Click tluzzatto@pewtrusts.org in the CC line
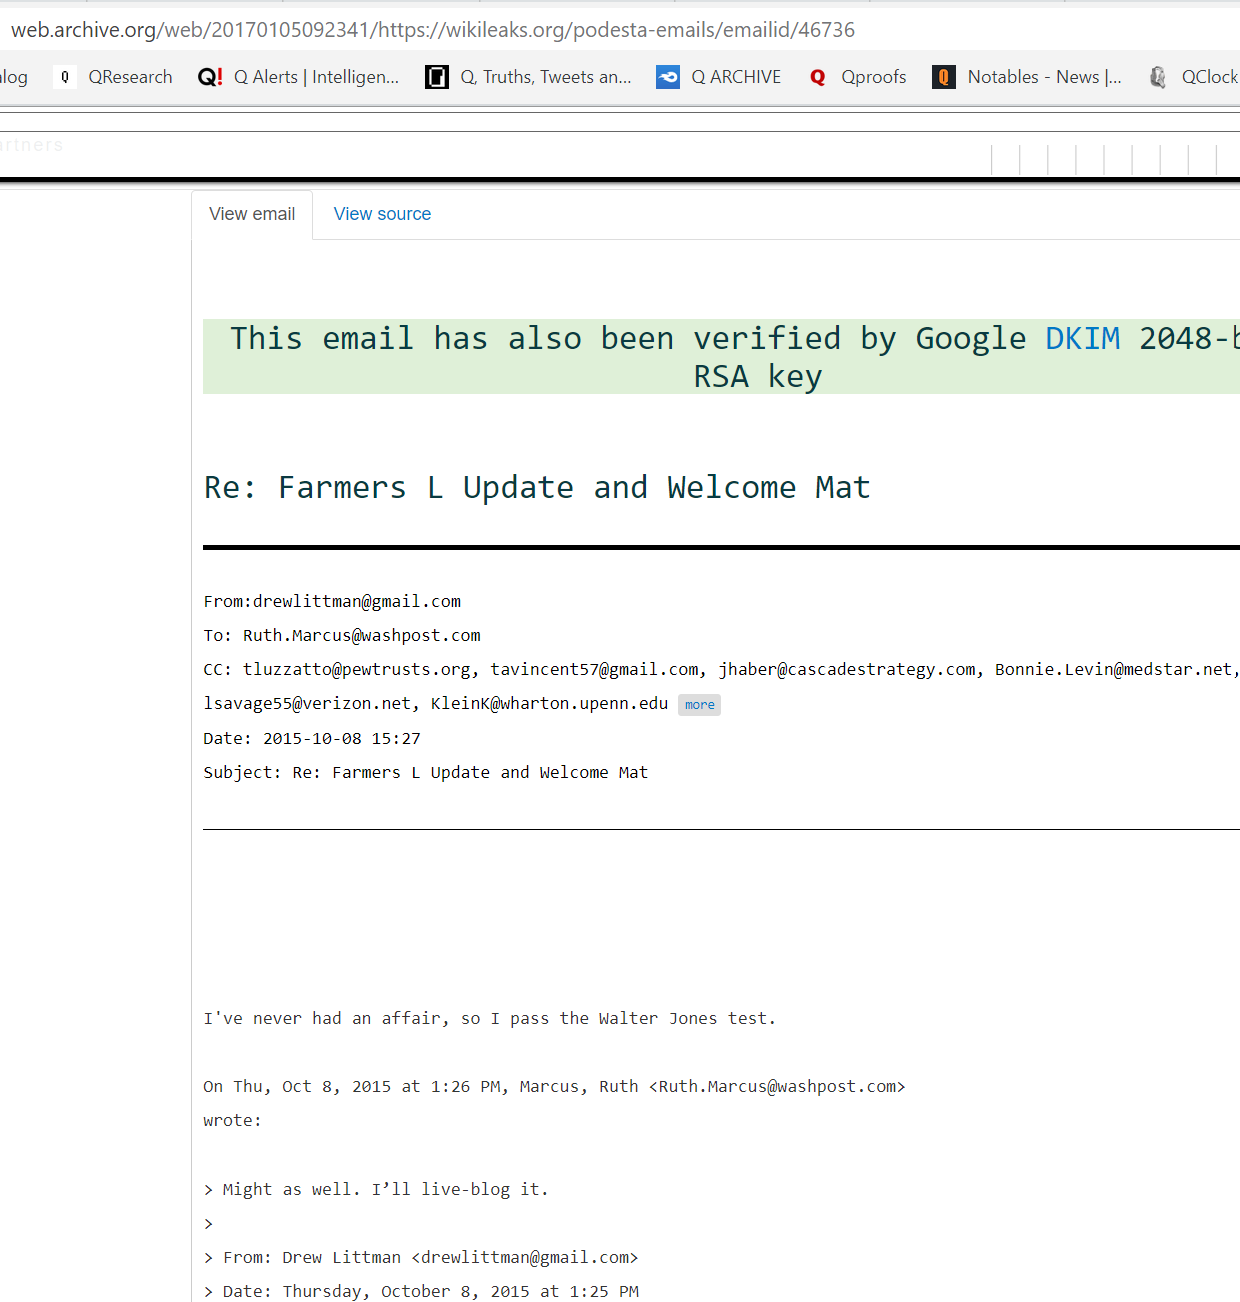1240x1302 pixels. pos(356,670)
